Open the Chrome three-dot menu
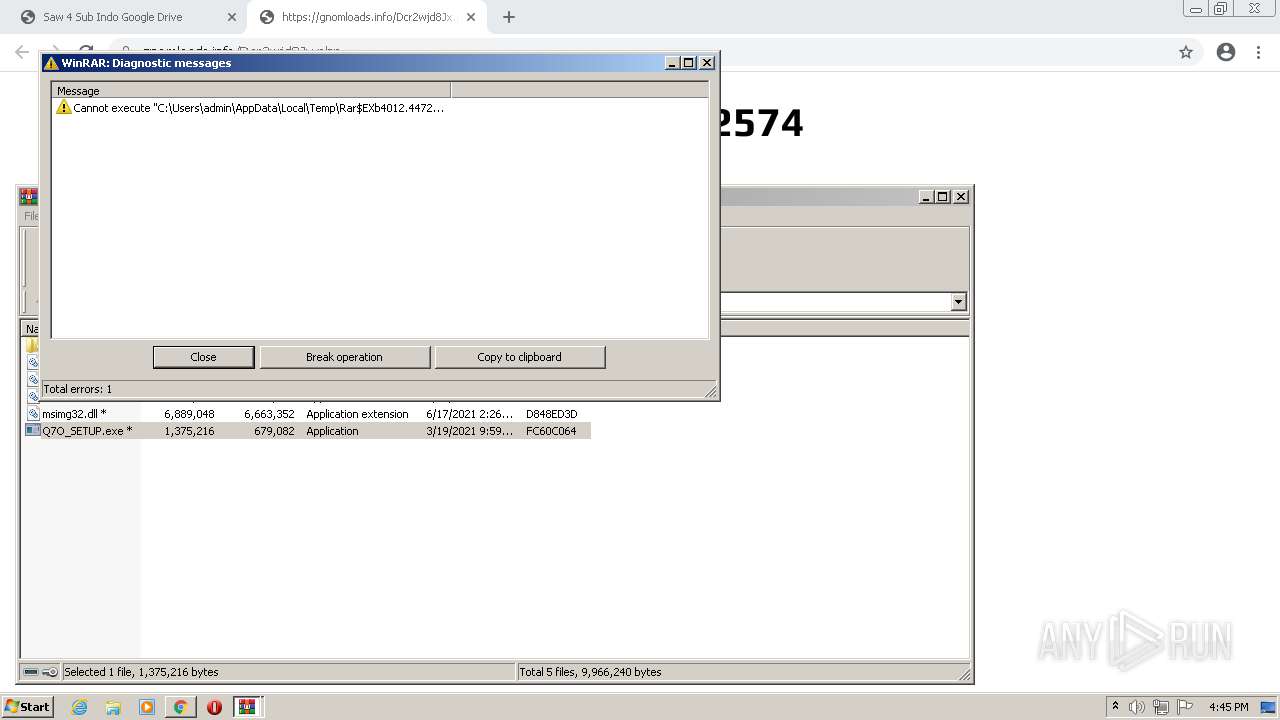The image size is (1280, 720). coord(1259,52)
